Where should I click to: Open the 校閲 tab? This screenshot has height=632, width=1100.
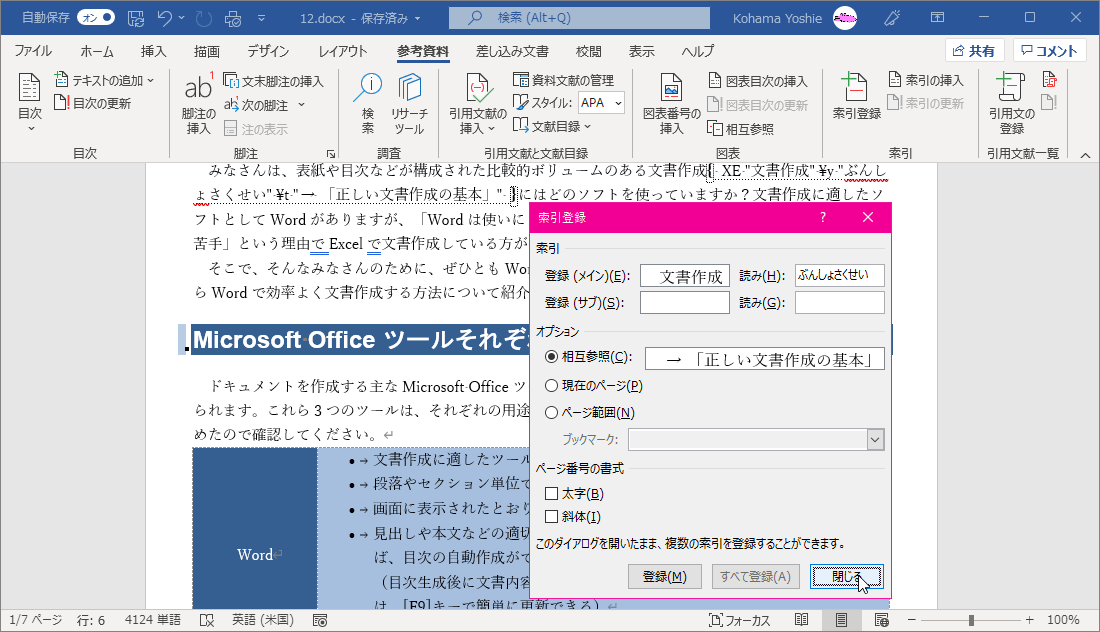[589, 51]
